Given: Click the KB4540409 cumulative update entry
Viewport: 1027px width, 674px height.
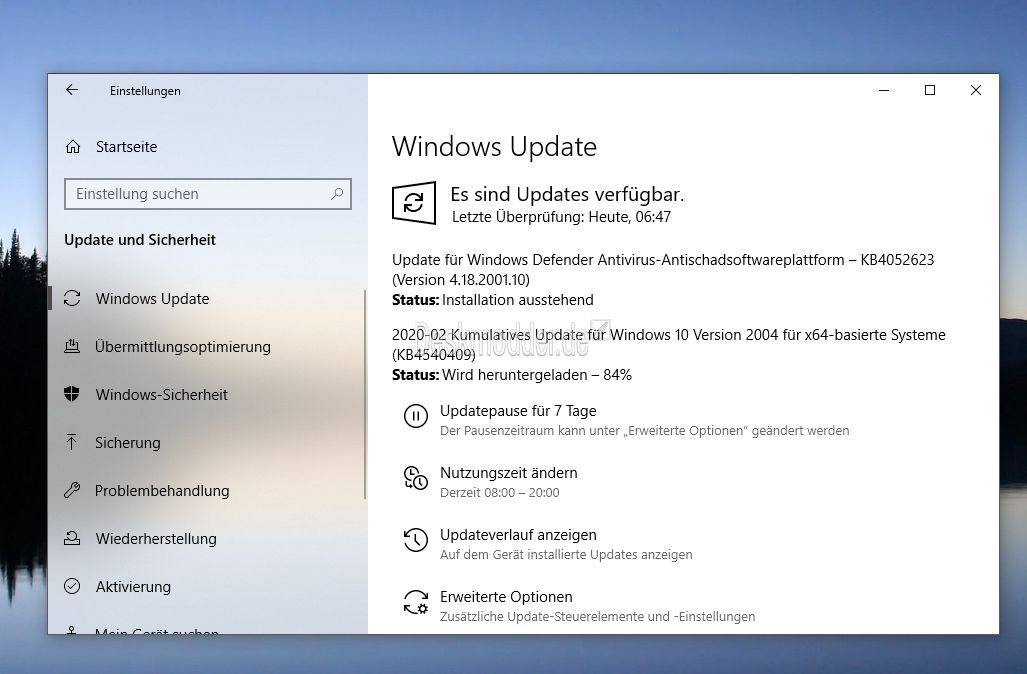Looking at the screenshot, I should (669, 345).
